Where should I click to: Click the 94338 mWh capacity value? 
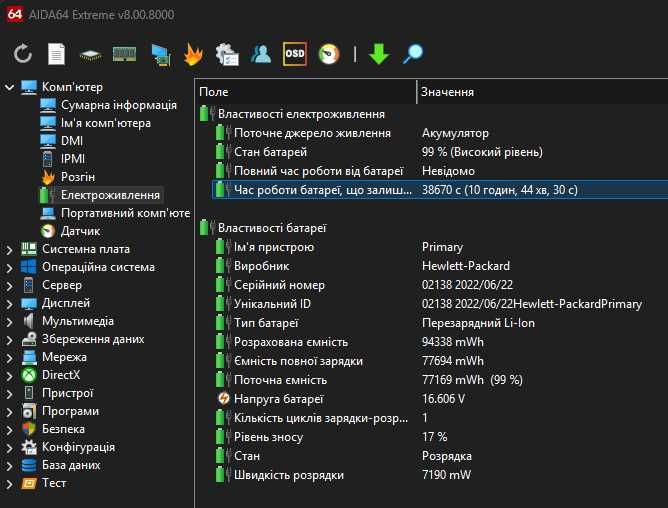coord(452,342)
